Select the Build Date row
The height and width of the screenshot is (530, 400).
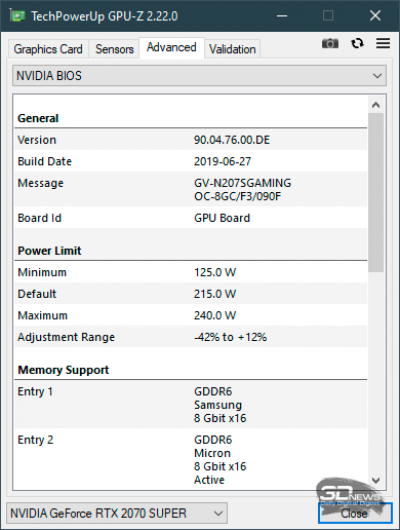(191, 161)
